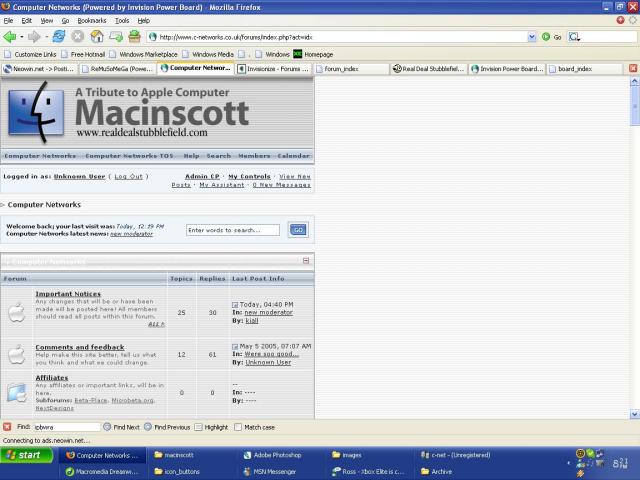Open the View menu

tap(47, 20)
